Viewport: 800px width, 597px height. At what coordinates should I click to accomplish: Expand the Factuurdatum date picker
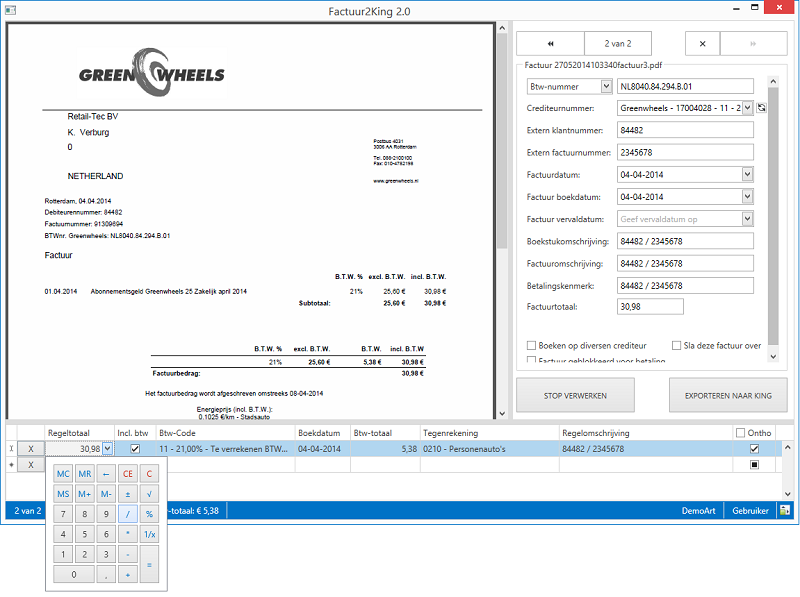(747, 175)
